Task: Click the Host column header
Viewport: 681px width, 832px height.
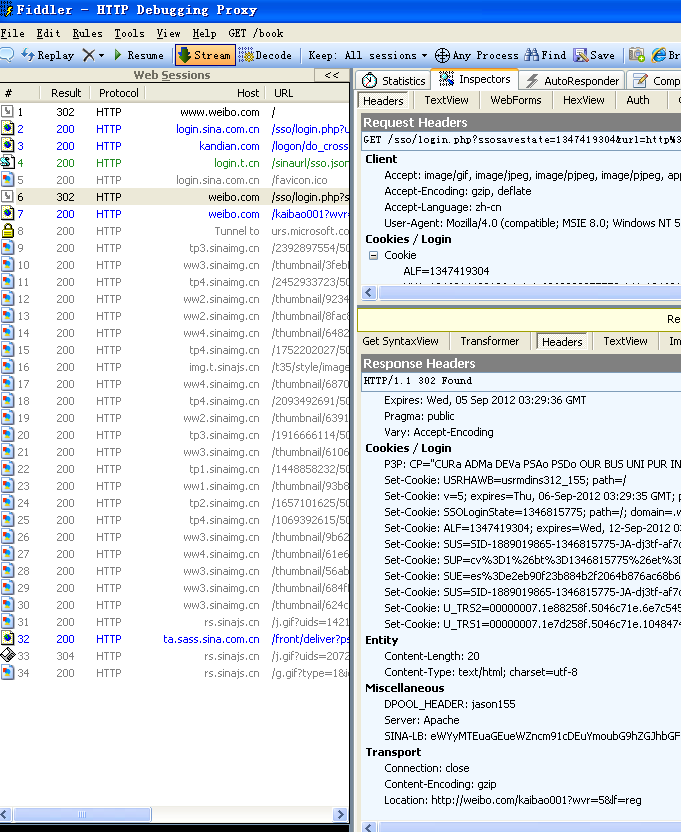Action: pos(248,93)
